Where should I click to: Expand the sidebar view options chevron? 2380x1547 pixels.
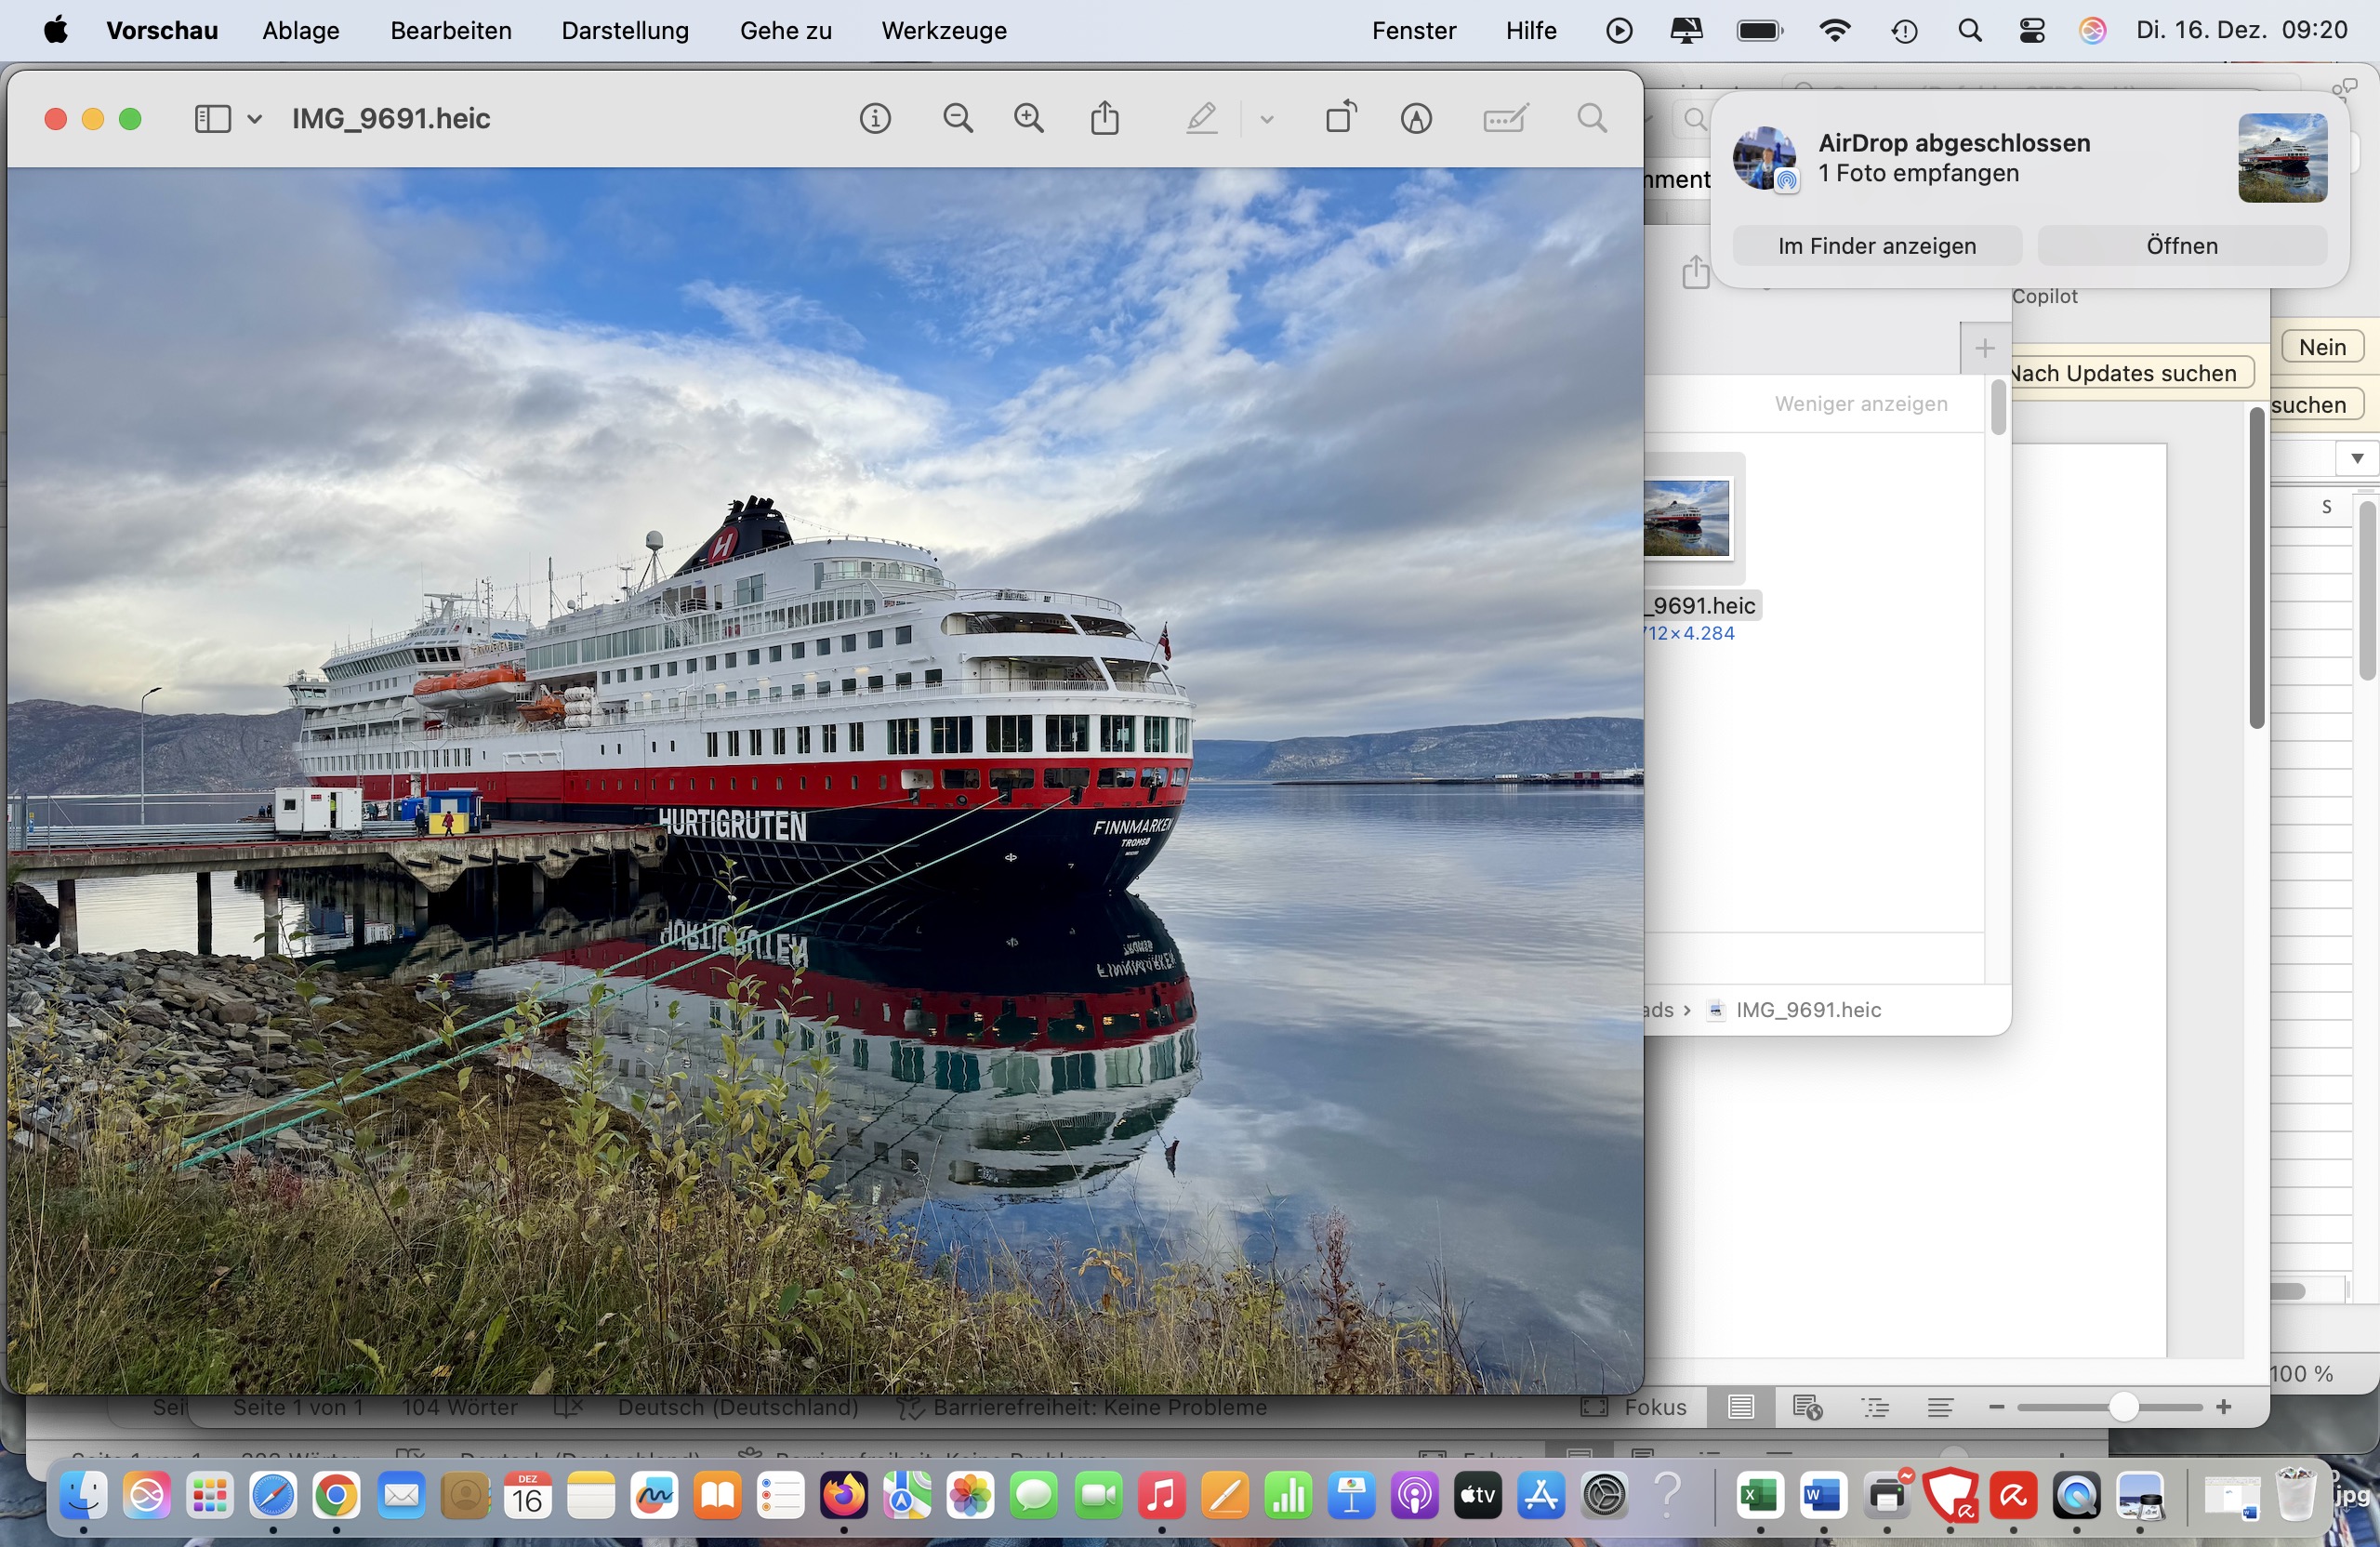point(255,119)
